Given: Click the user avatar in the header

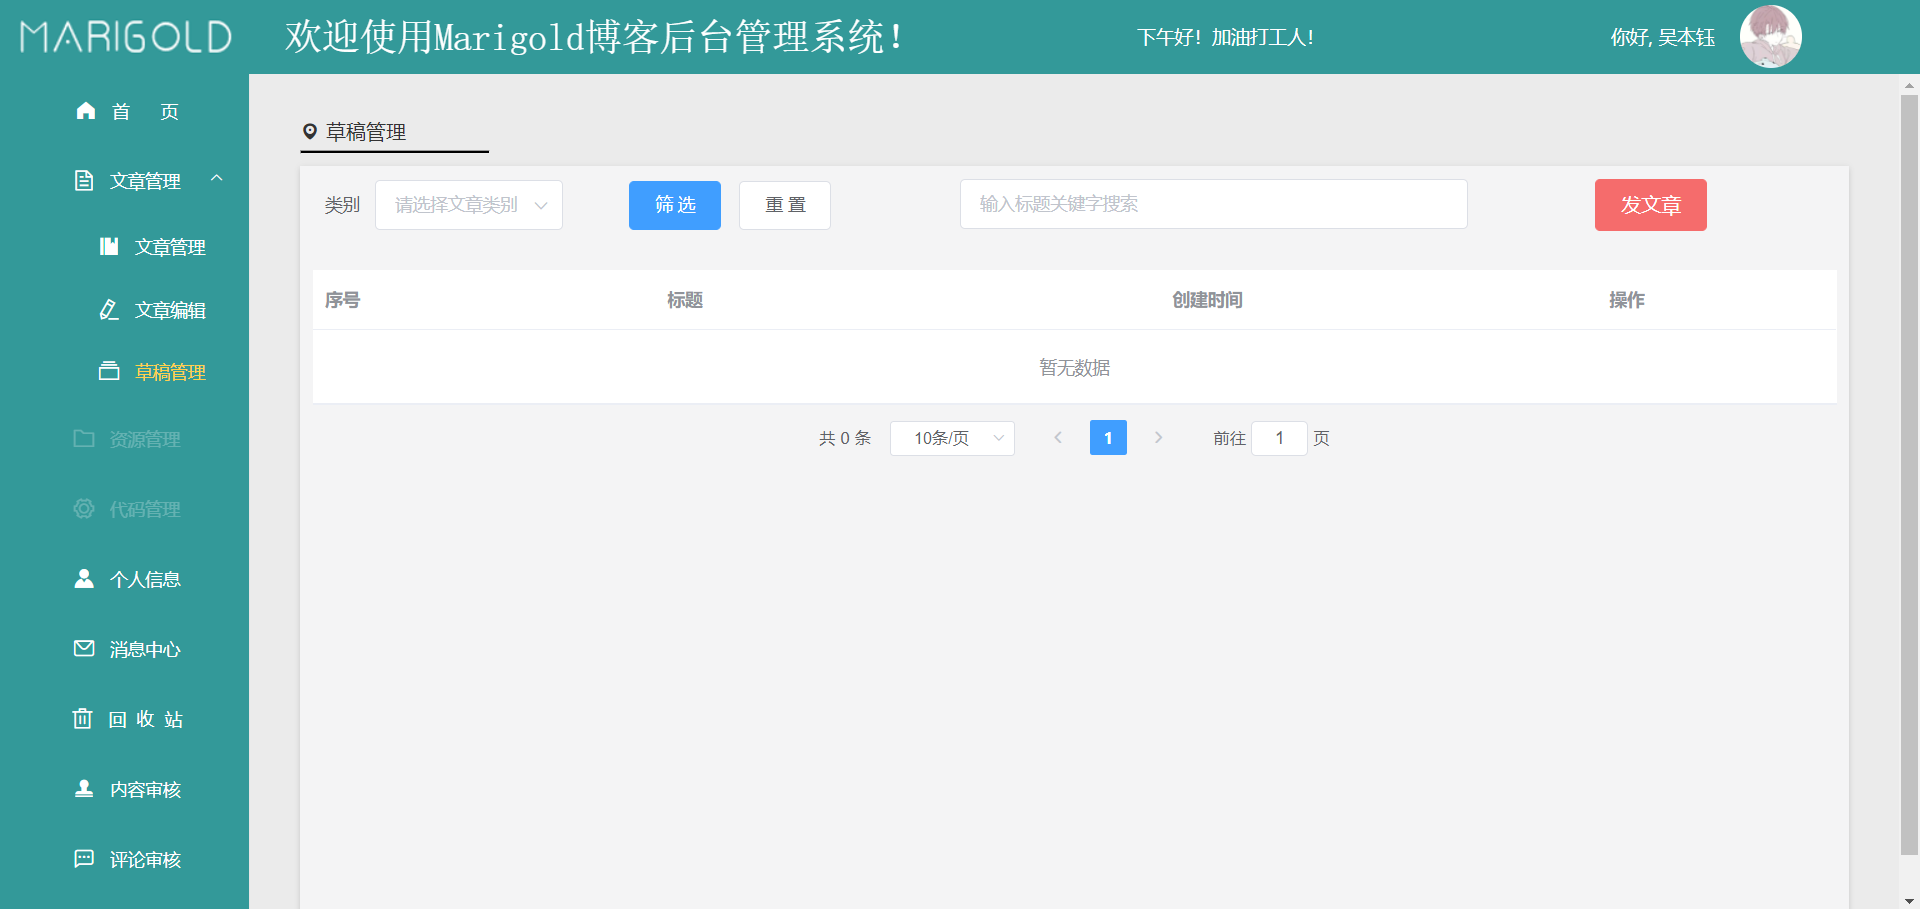Looking at the screenshot, I should tap(1769, 36).
